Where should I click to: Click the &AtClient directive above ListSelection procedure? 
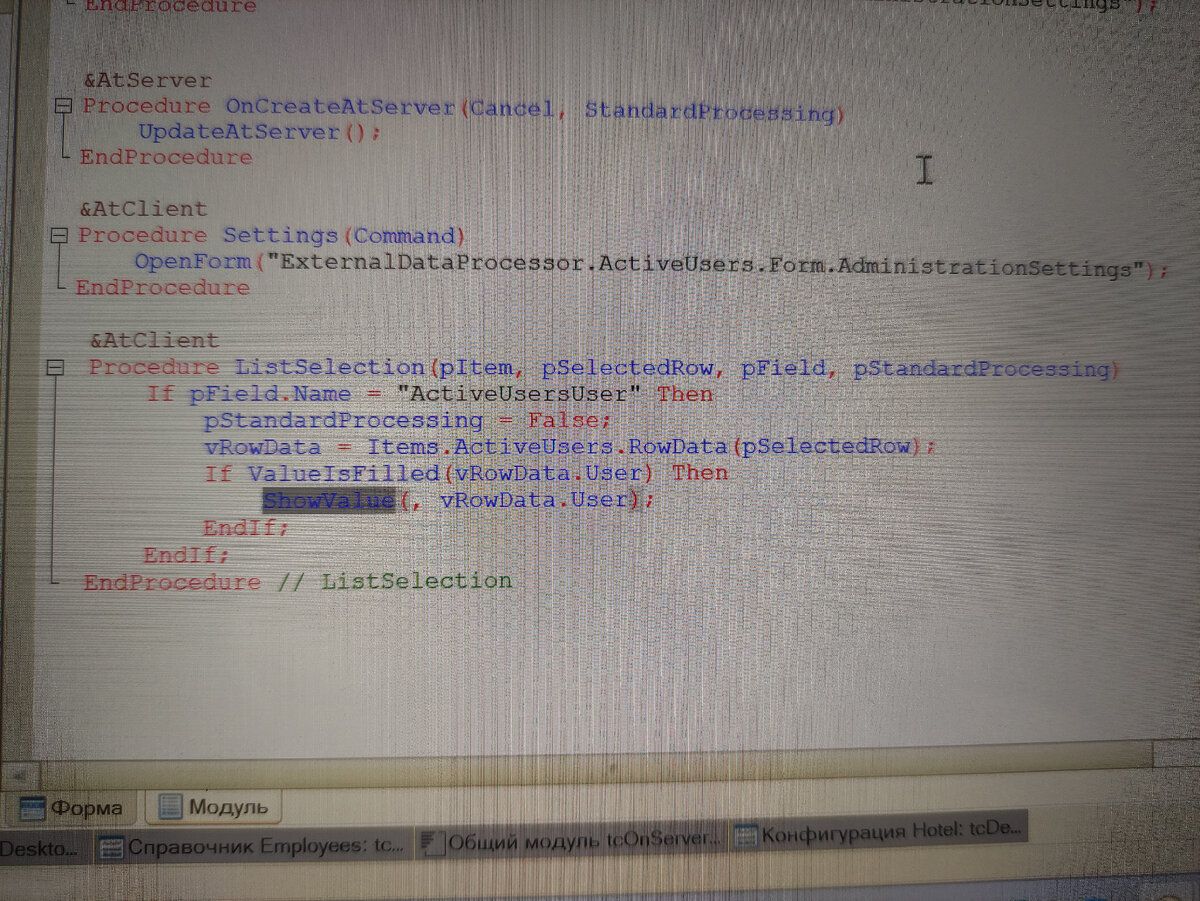[154, 341]
